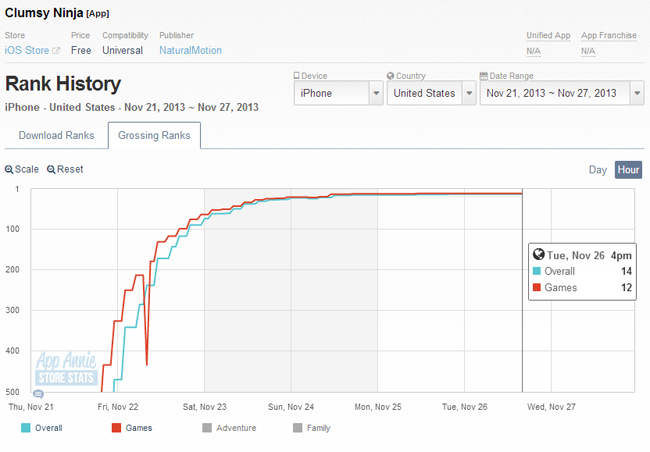Image resolution: width=650 pixels, height=452 pixels.
Task: Expand the Date Range dropdown arrow
Action: tap(637, 93)
